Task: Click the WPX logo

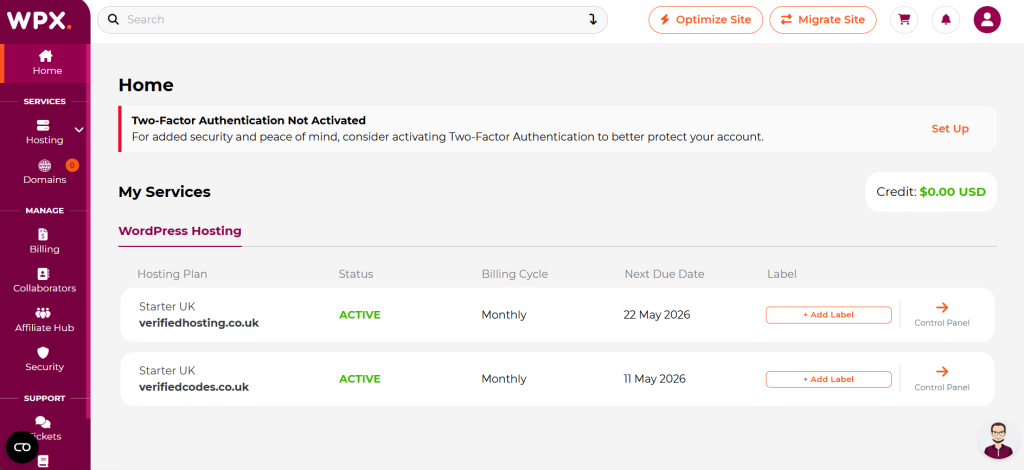Action: tap(39, 21)
